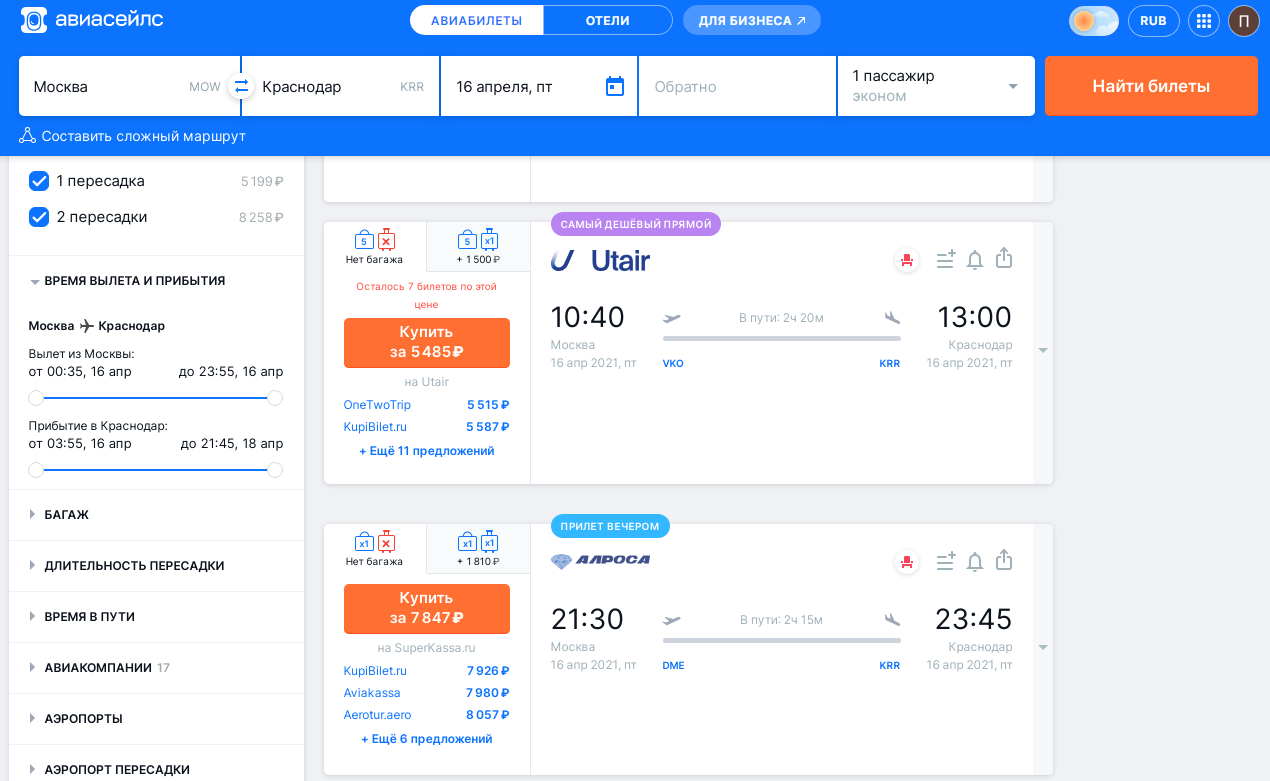Expand Utair ticket details arrow

pos(1043,351)
